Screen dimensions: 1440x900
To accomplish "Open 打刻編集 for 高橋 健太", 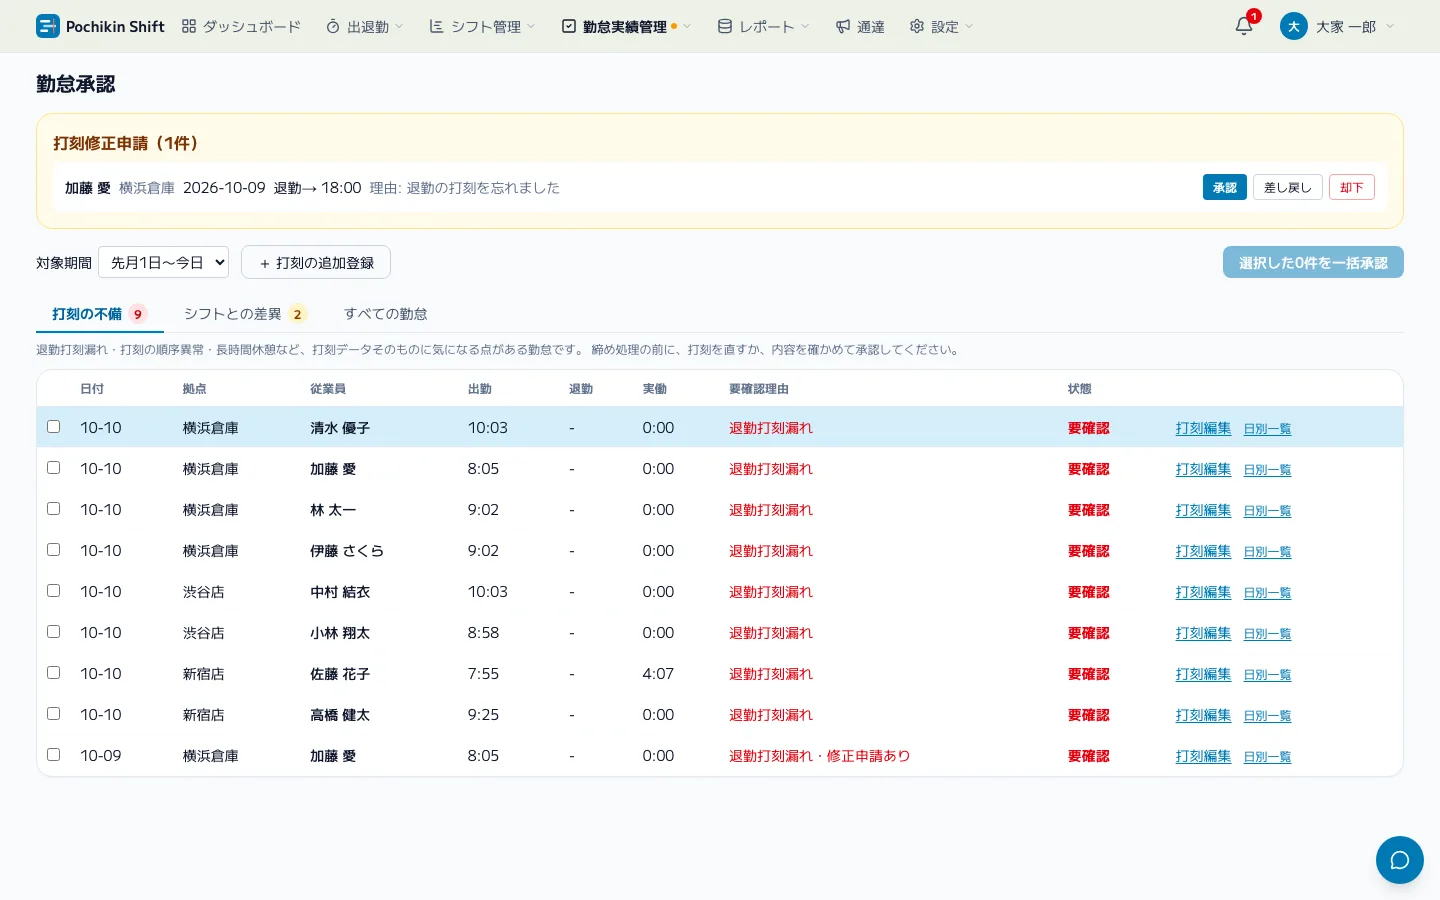I will click(1203, 715).
